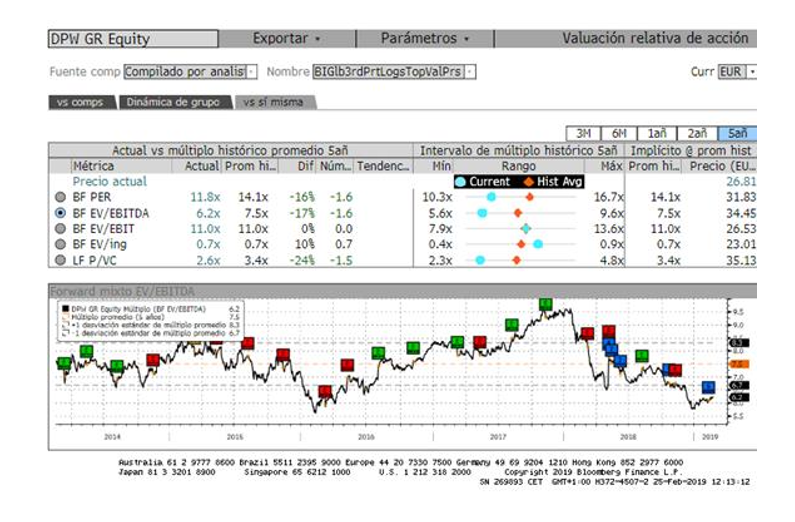This screenshot has width=795, height=522.
Task: Click the red marker at the 2015 chart low
Action: (x=325, y=391)
